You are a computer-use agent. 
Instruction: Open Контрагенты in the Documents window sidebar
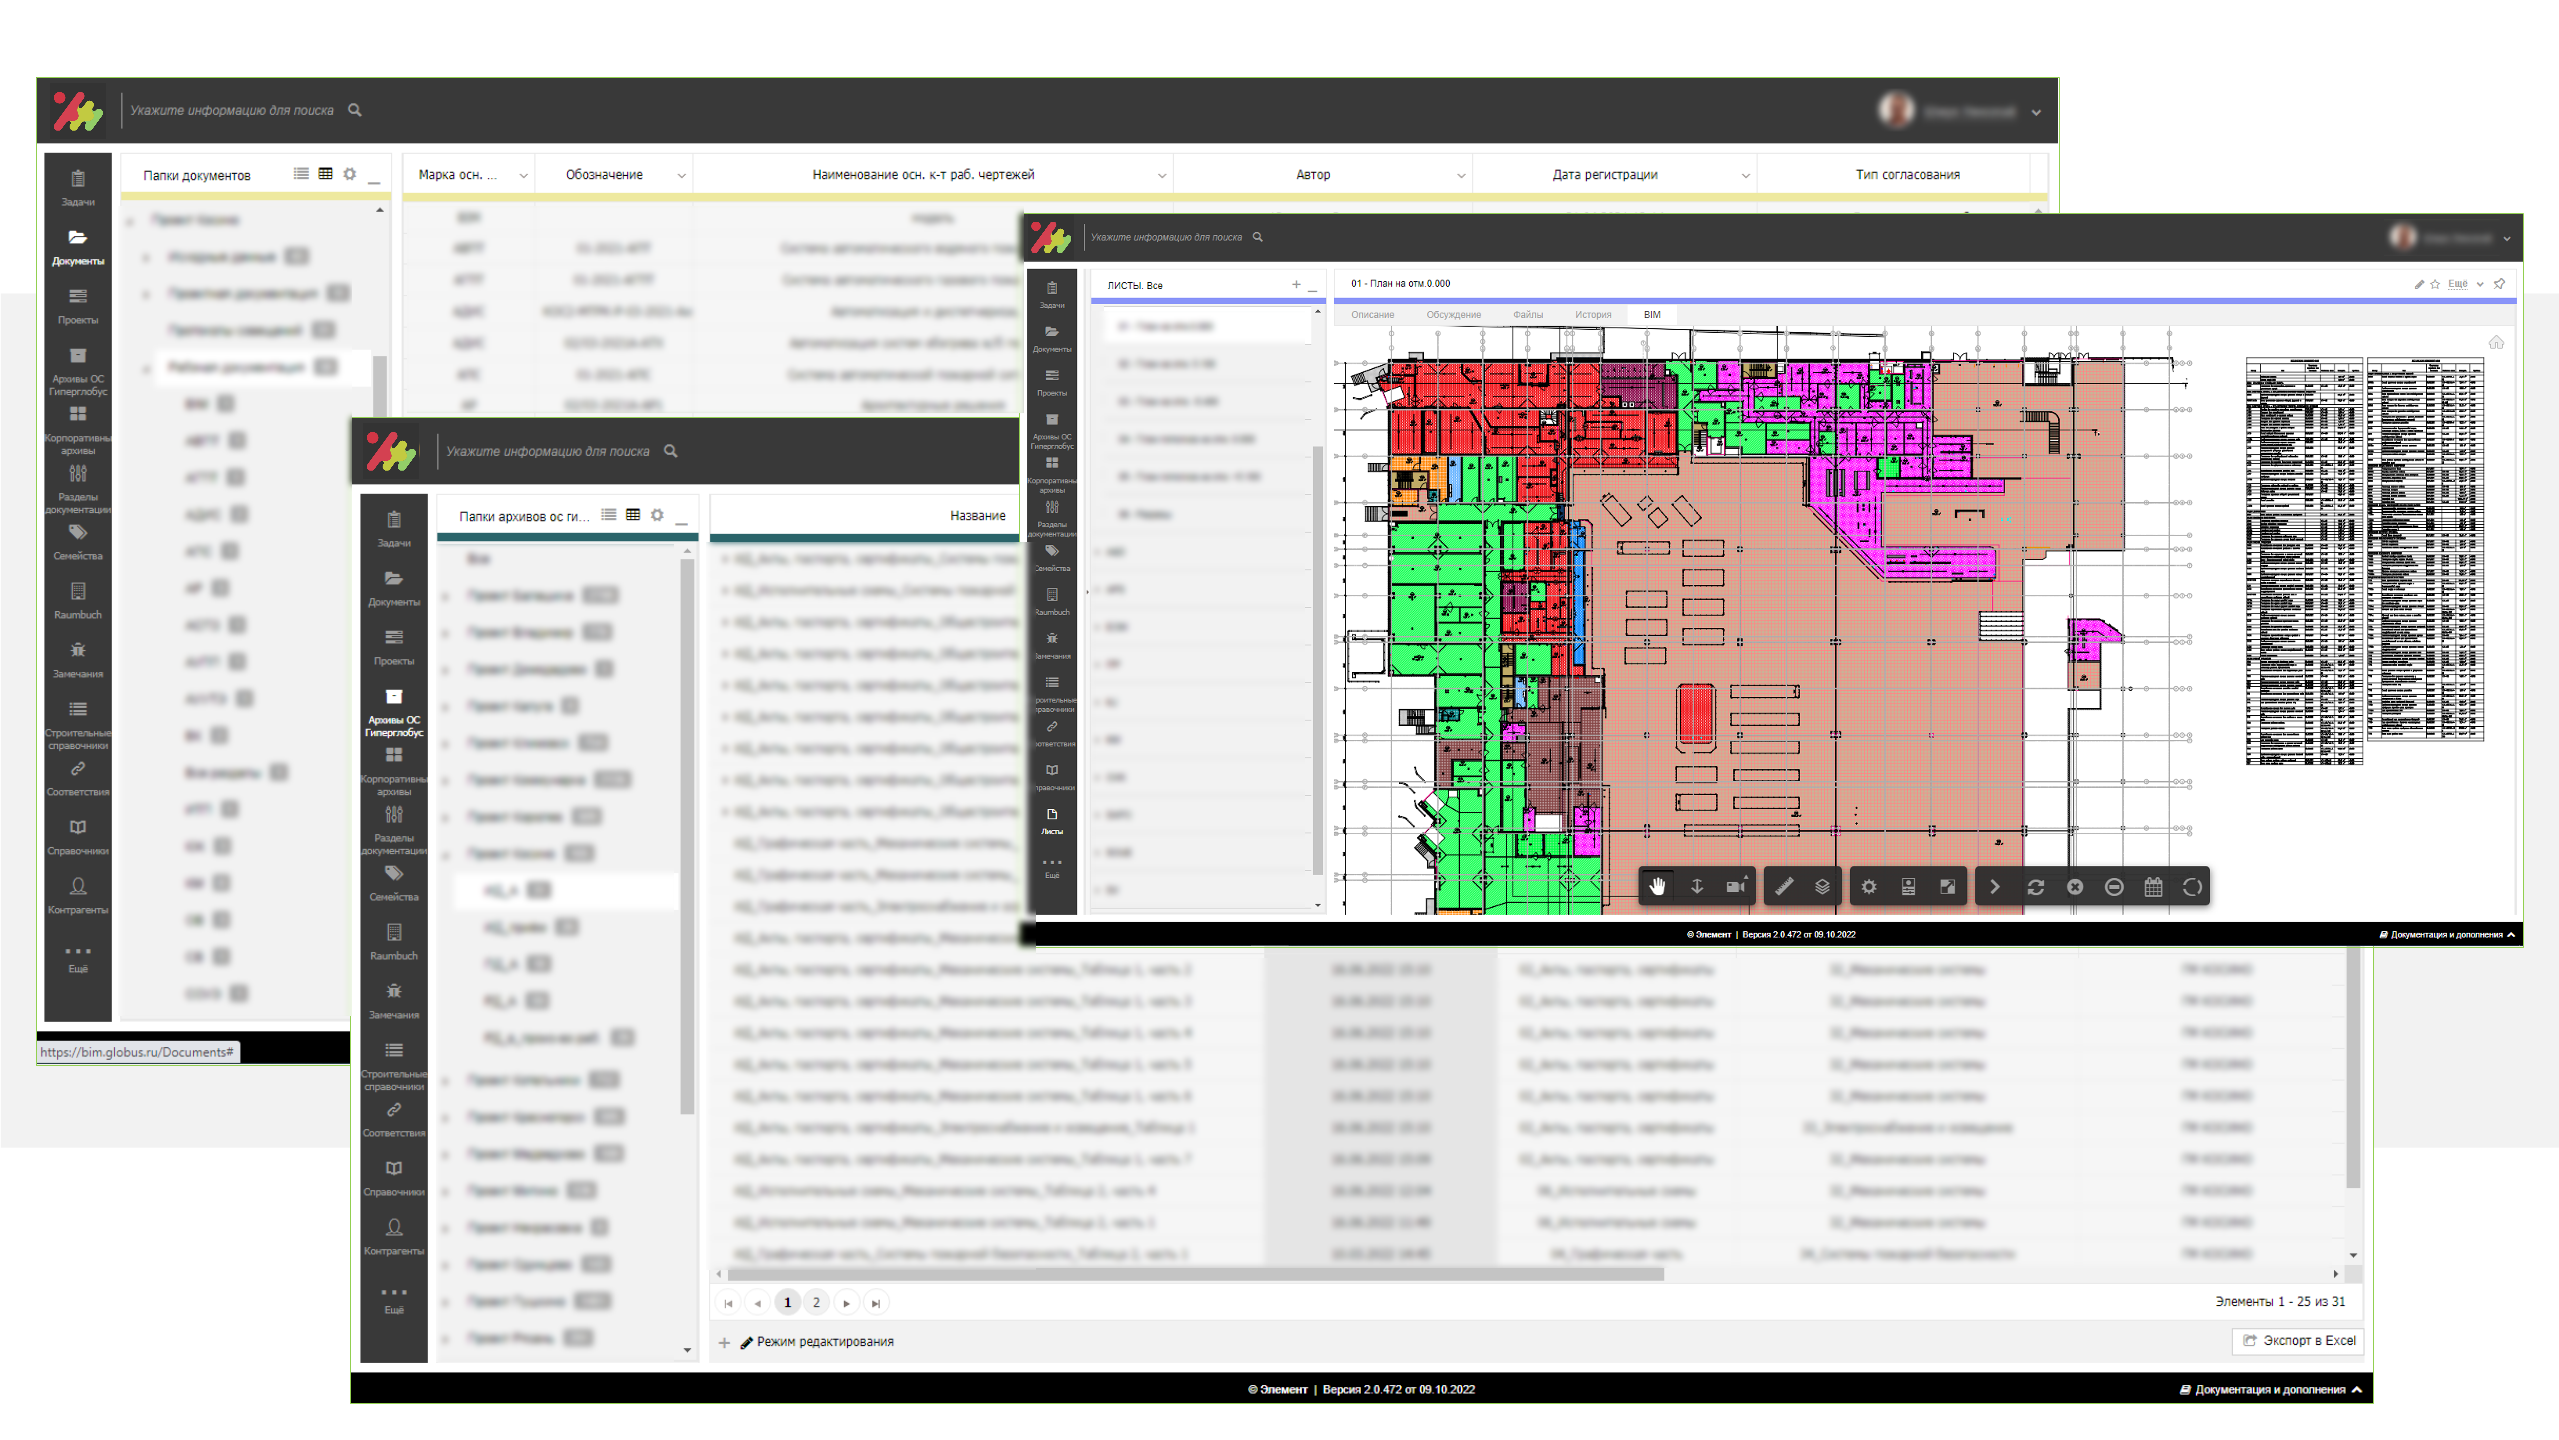point(77,895)
